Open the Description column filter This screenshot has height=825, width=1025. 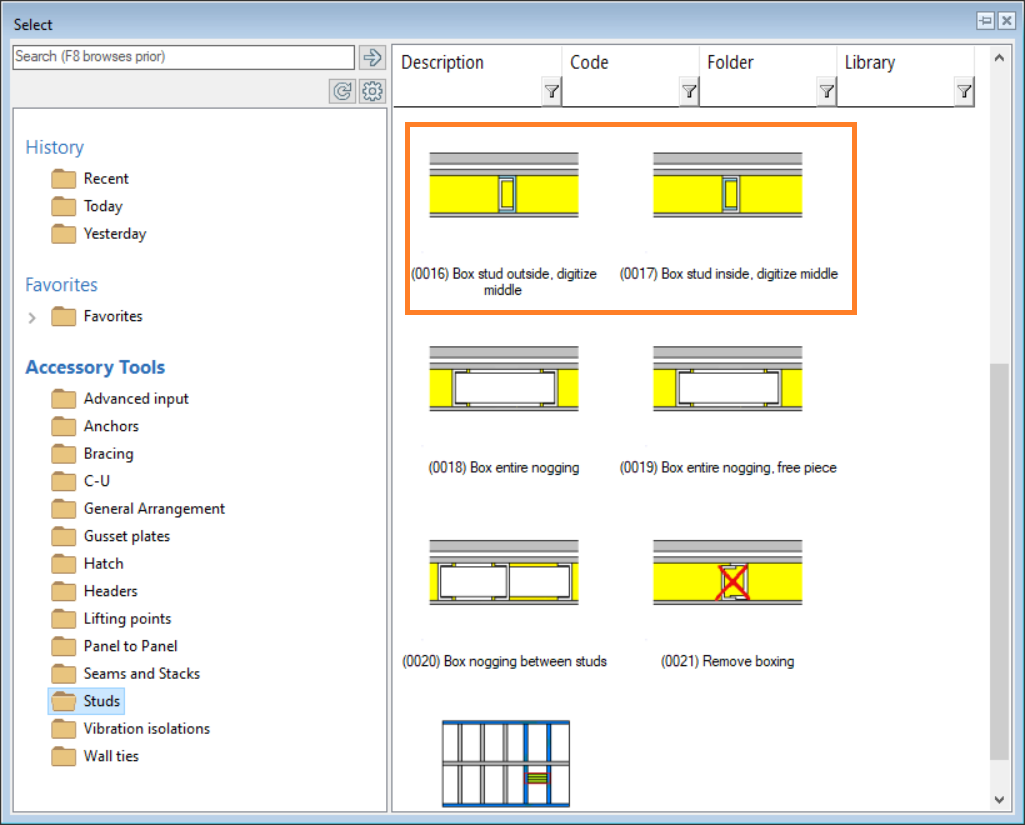[x=551, y=92]
